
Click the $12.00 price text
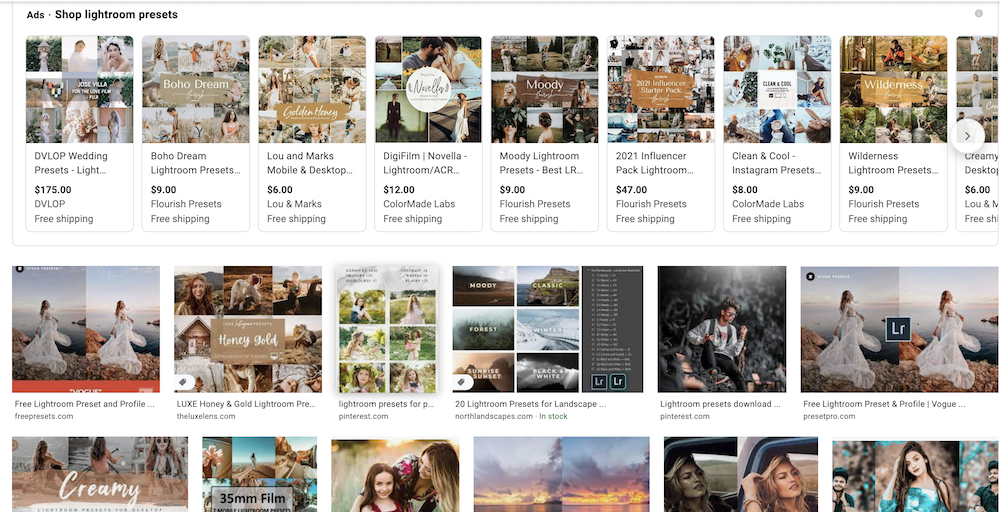click(399, 189)
